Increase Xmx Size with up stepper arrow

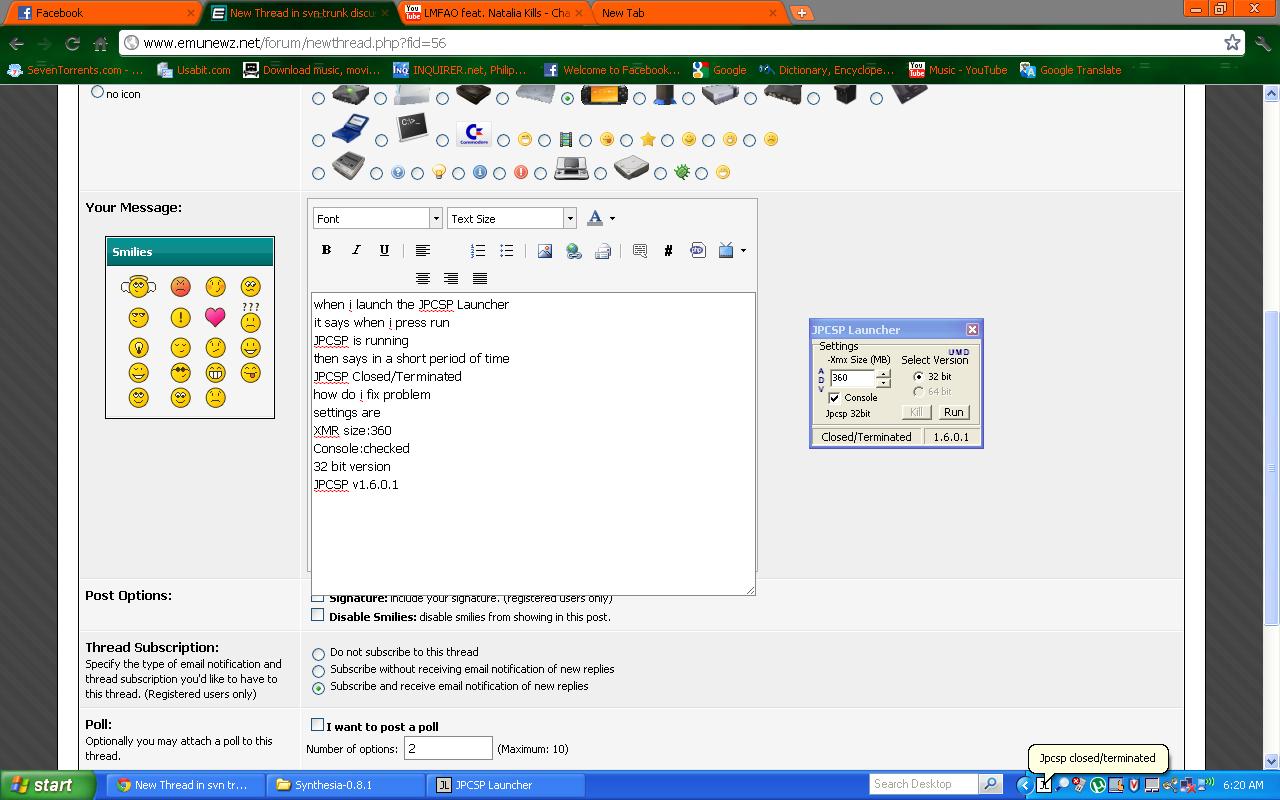883,374
